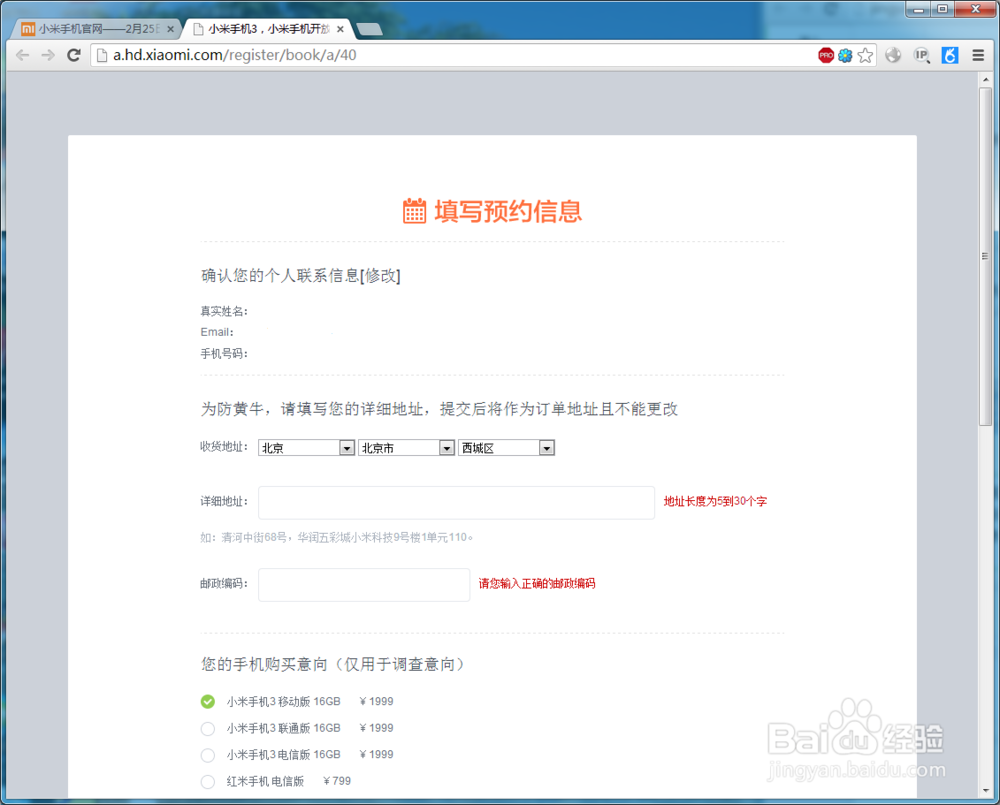This screenshot has height=805, width=1000.
Task: Open the district dropdown showing 西城区
Action: coord(506,448)
